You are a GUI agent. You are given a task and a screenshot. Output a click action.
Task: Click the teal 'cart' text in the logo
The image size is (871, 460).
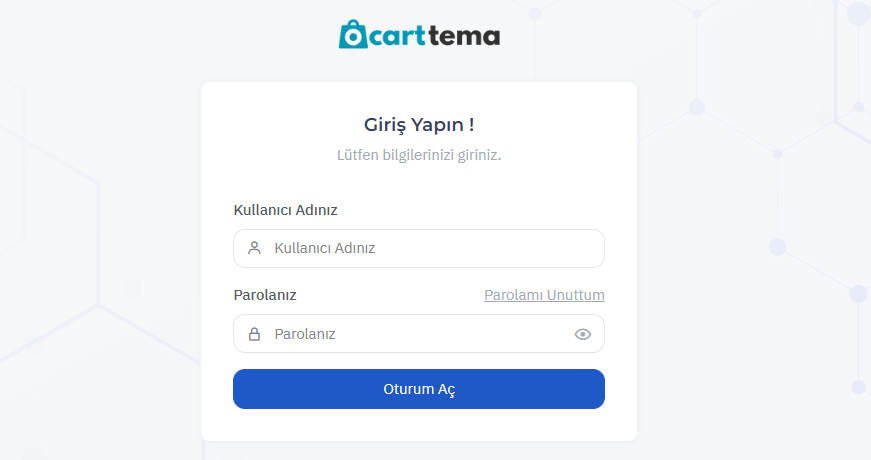[397, 36]
